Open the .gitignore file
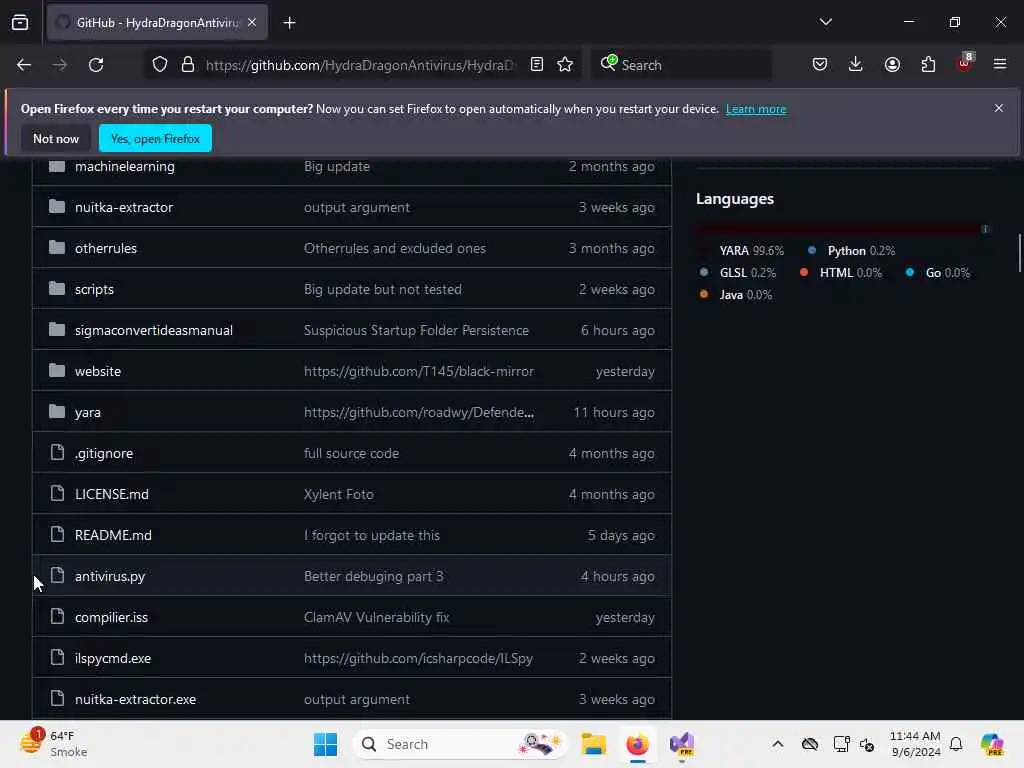 pos(104,453)
